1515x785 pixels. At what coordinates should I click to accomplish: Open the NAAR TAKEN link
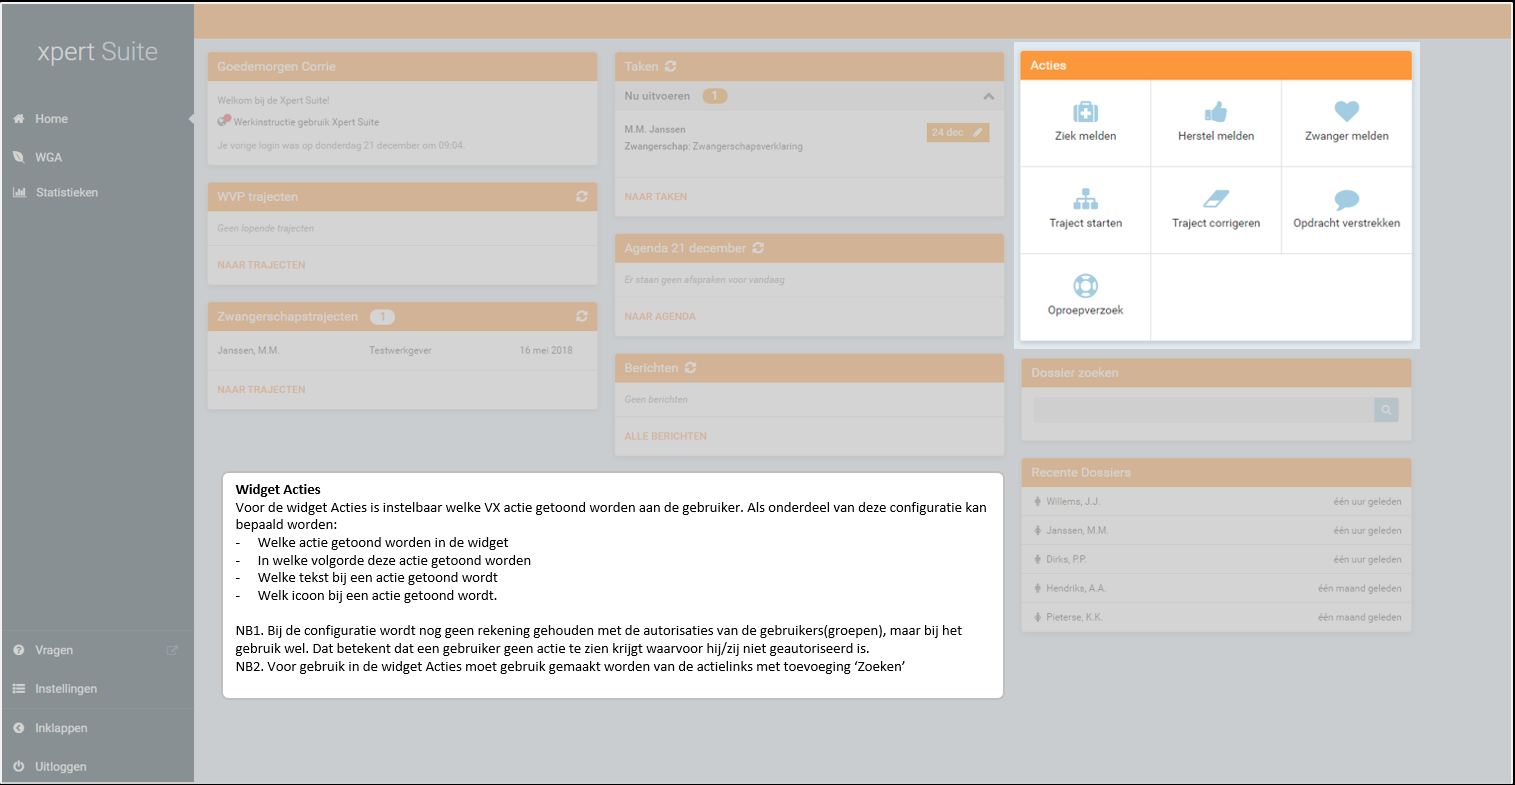coord(656,197)
